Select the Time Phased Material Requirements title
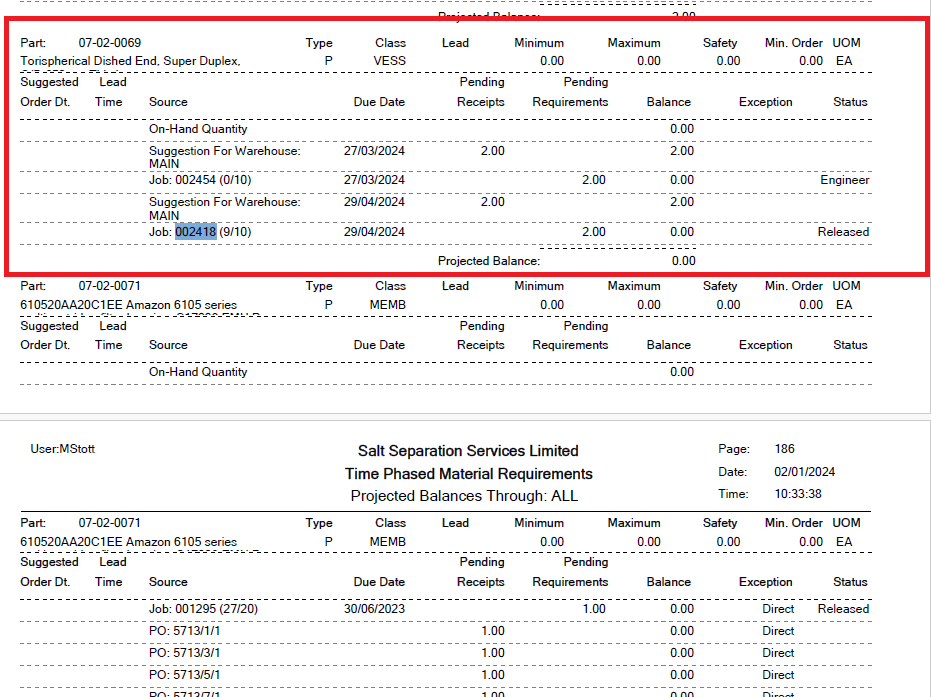Image resolution: width=931 pixels, height=697 pixels. (x=468, y=474)
